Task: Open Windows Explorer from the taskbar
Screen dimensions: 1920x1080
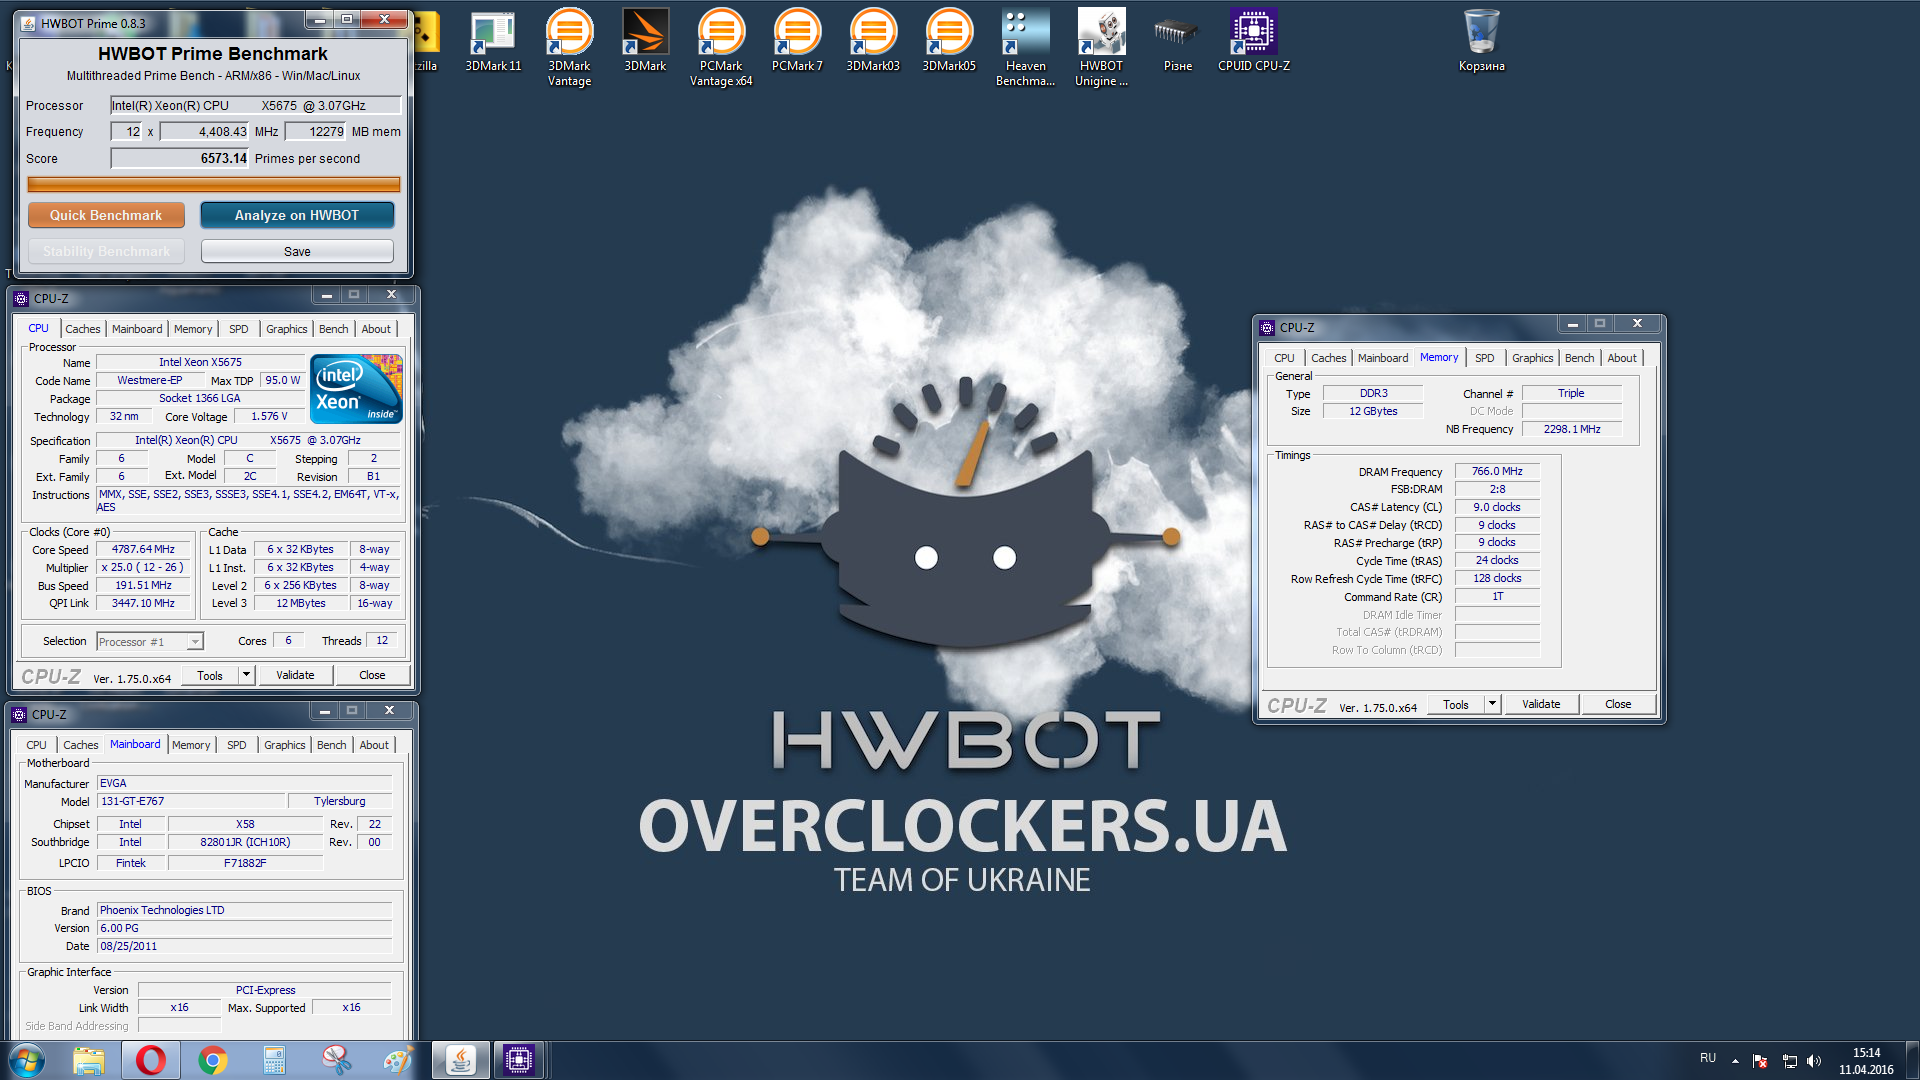Action: [x=89, y=1060]
